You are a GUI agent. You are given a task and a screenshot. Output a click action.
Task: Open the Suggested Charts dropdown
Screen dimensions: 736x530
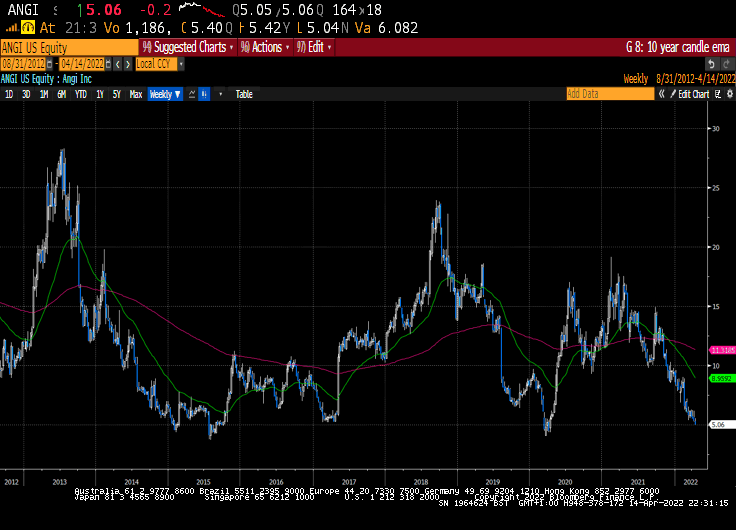(x=188, y=47)
